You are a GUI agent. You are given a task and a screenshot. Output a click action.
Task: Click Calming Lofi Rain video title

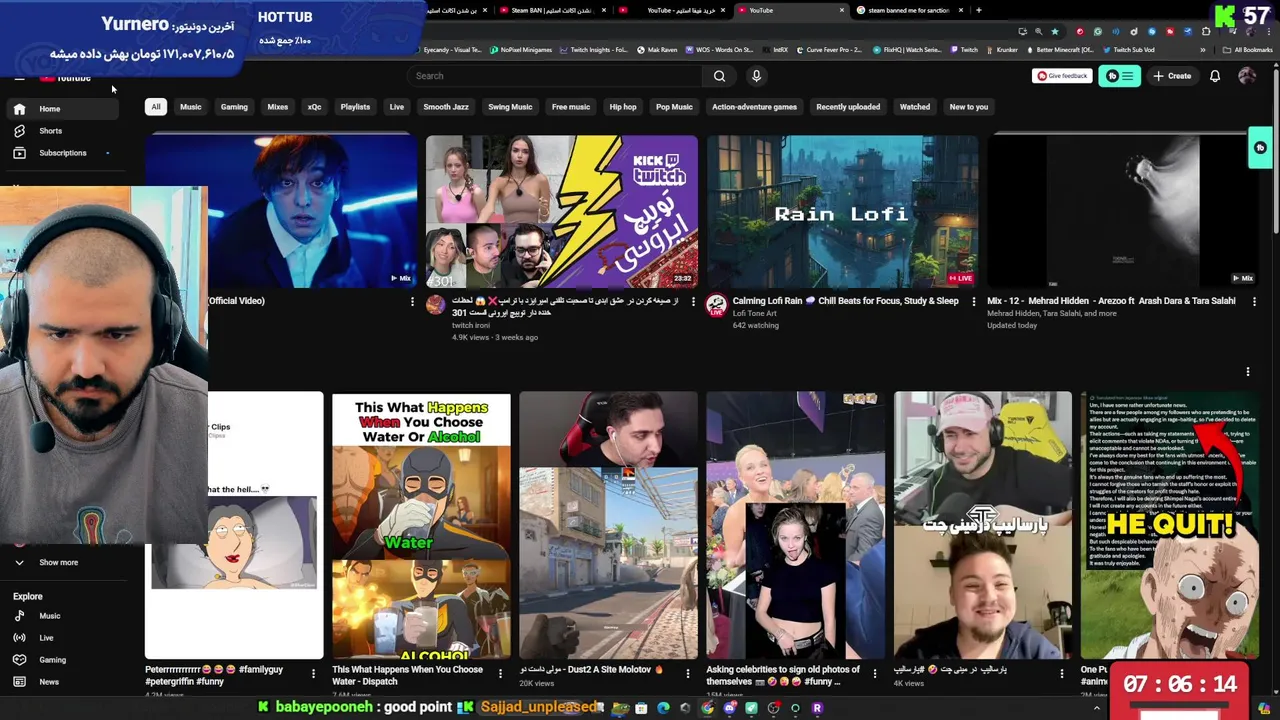pos(845,301)
